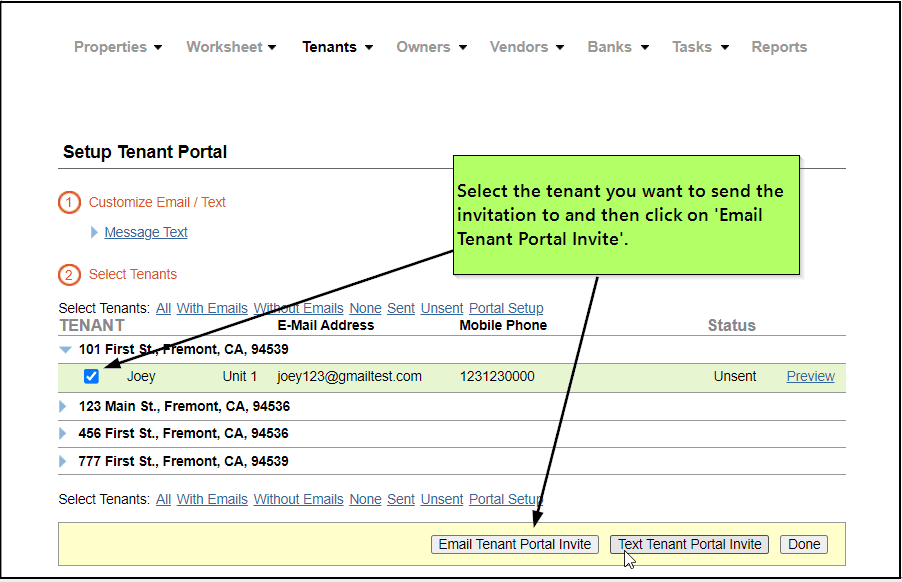Open the Vendors menu
Image resolution: width=902 pixels, height=582 pixels.
pos(526,47)
